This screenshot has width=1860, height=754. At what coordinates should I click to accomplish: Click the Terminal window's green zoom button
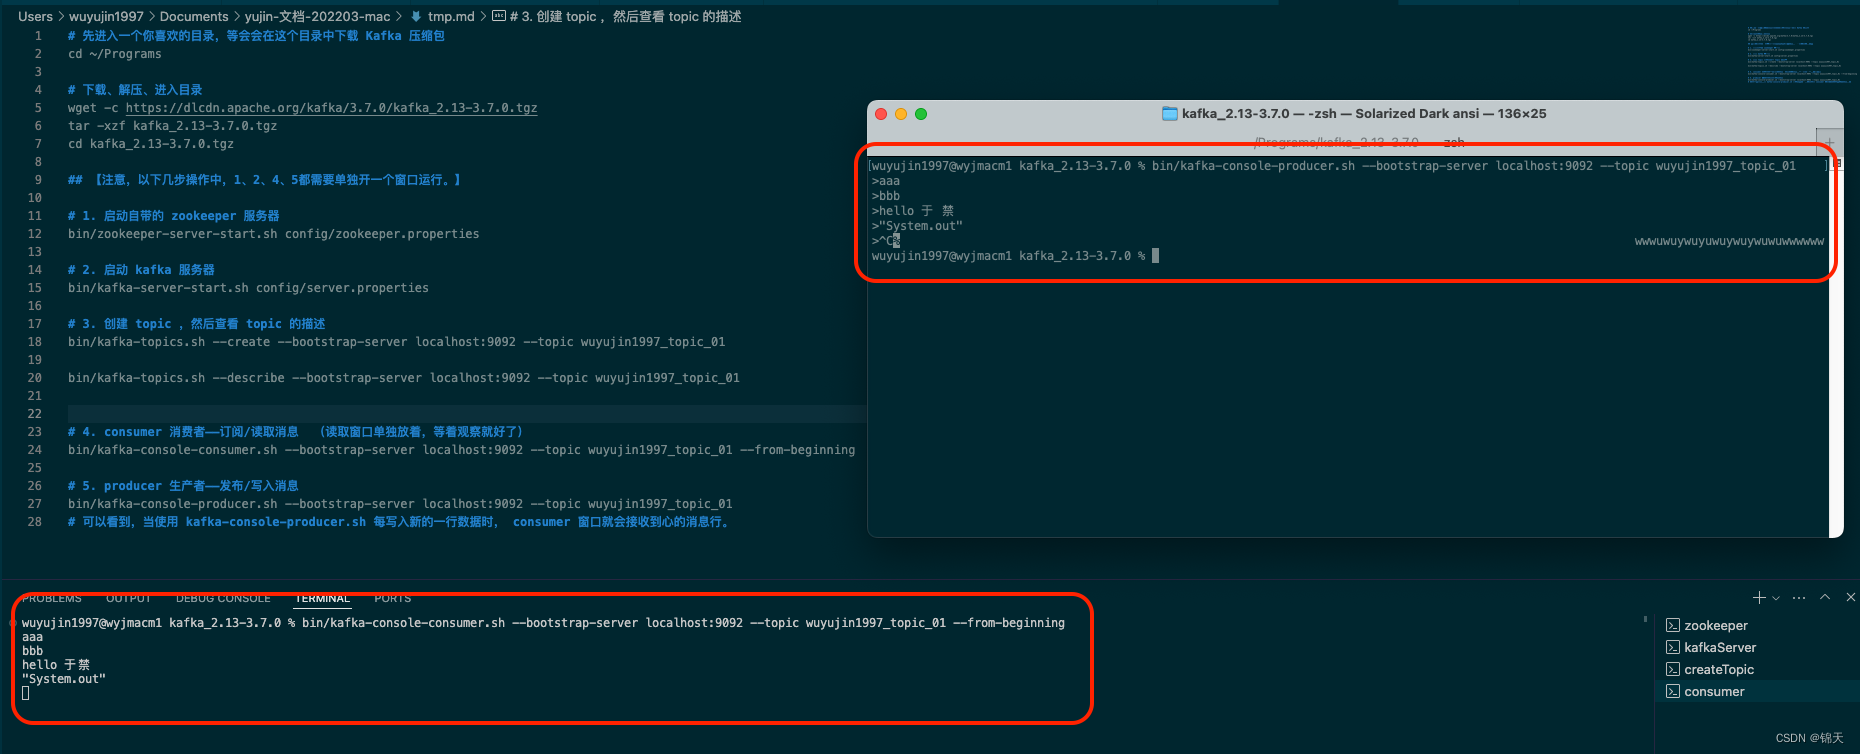click(921, 114)
